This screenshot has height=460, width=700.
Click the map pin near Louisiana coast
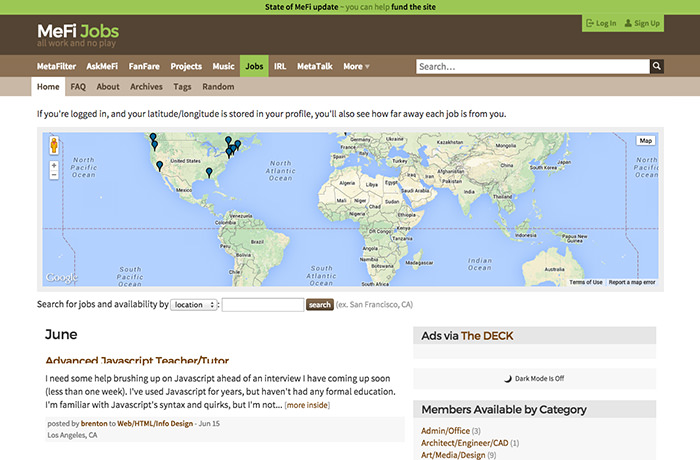(x=209, y=172)
